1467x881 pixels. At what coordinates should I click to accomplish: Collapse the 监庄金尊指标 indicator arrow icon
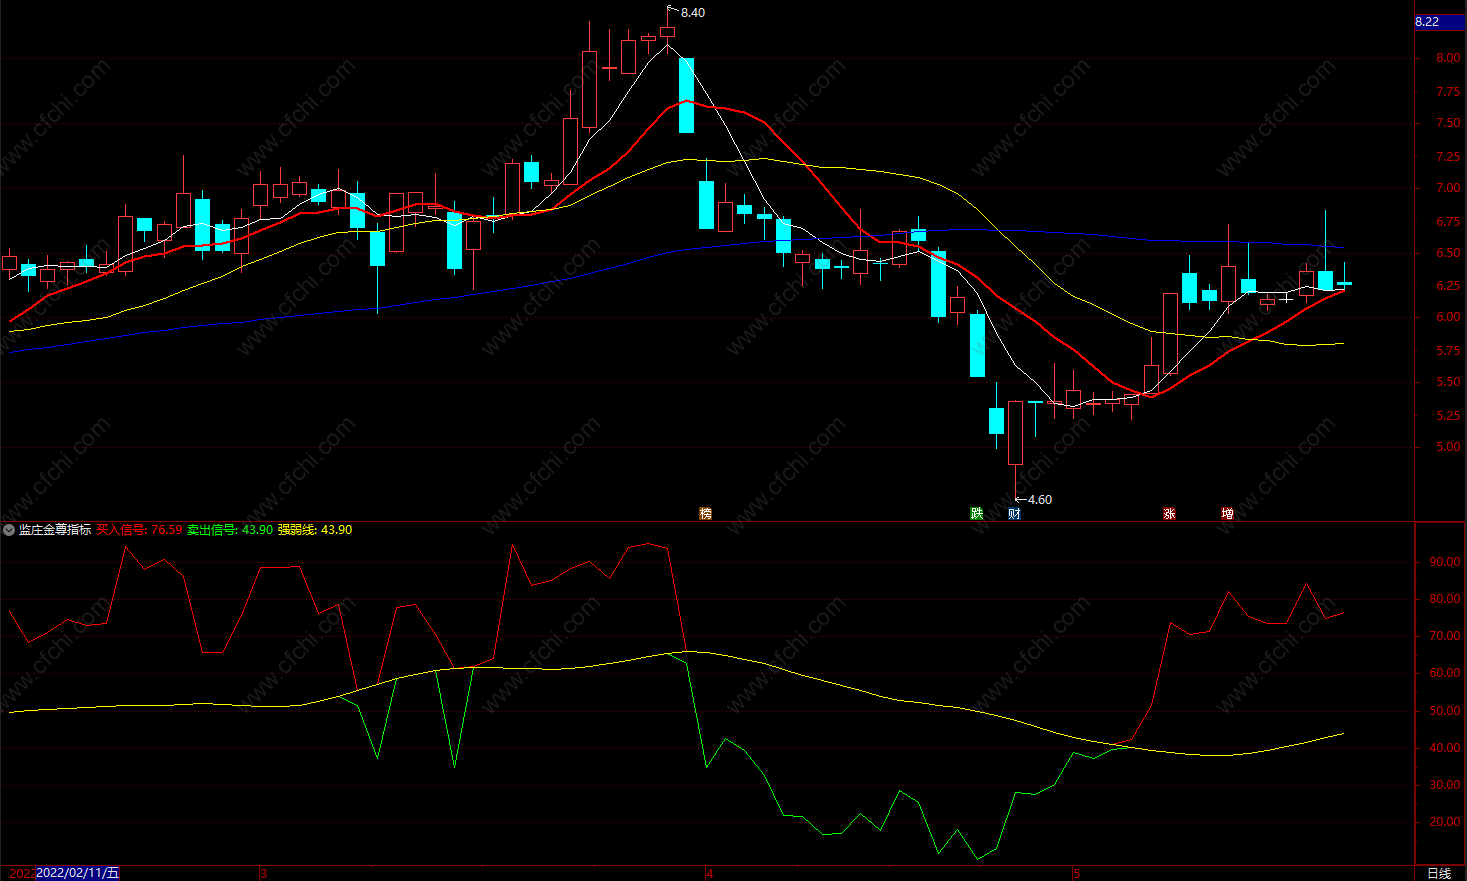click(9, 530)
